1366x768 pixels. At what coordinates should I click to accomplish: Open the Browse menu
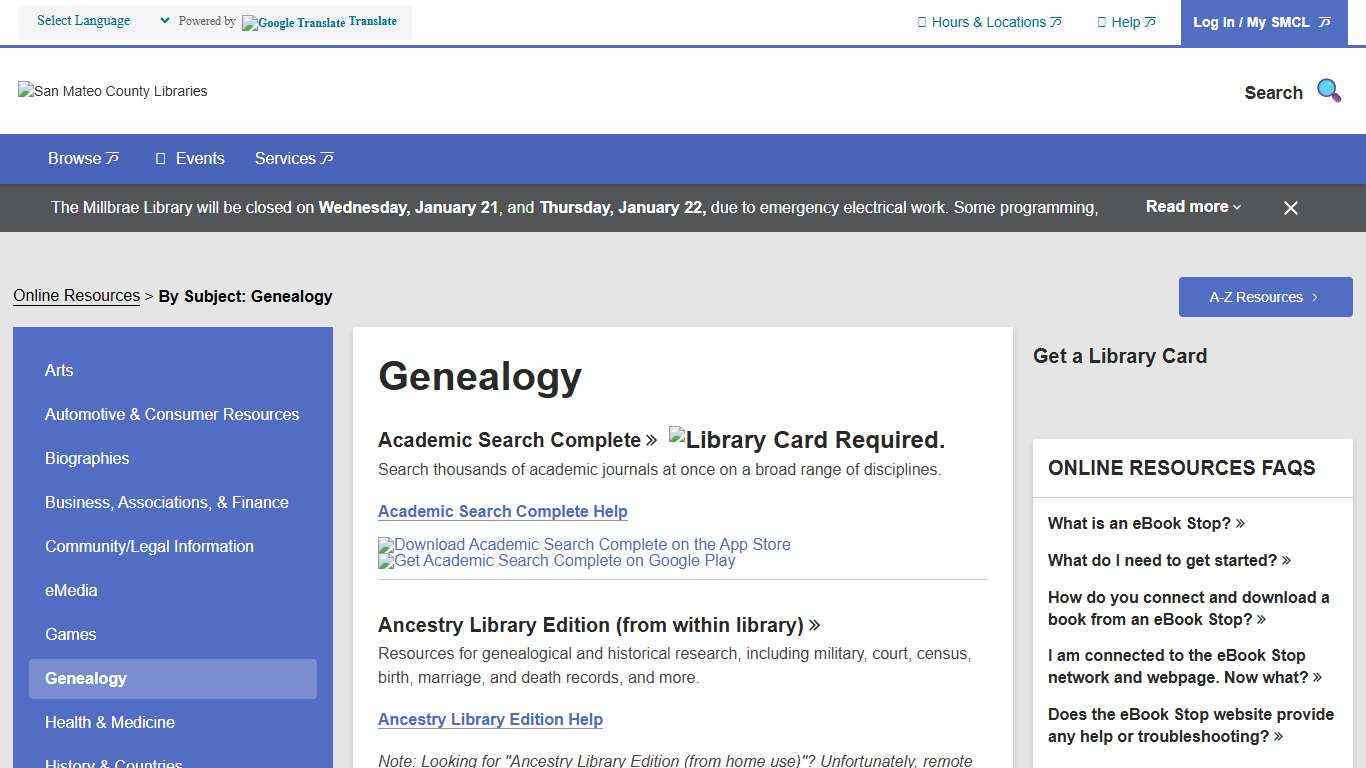(83, 158)
